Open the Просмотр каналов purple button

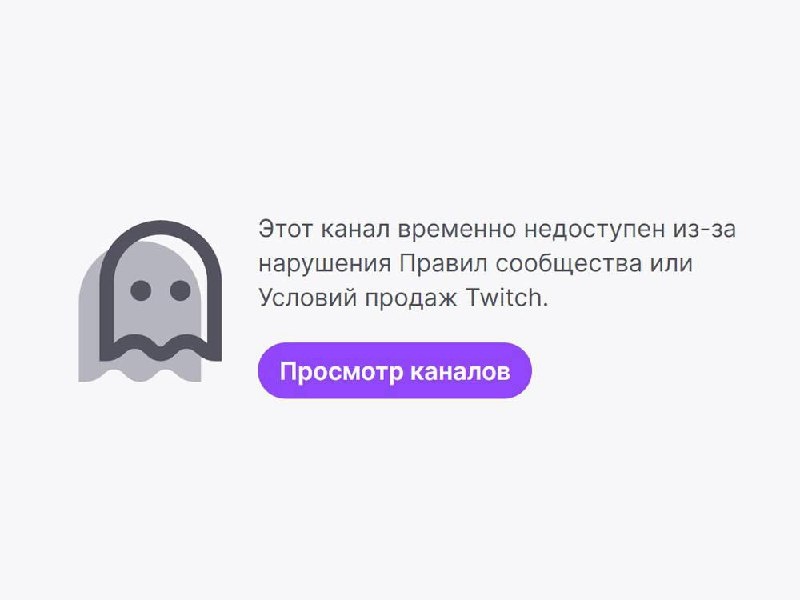(395, 370)
